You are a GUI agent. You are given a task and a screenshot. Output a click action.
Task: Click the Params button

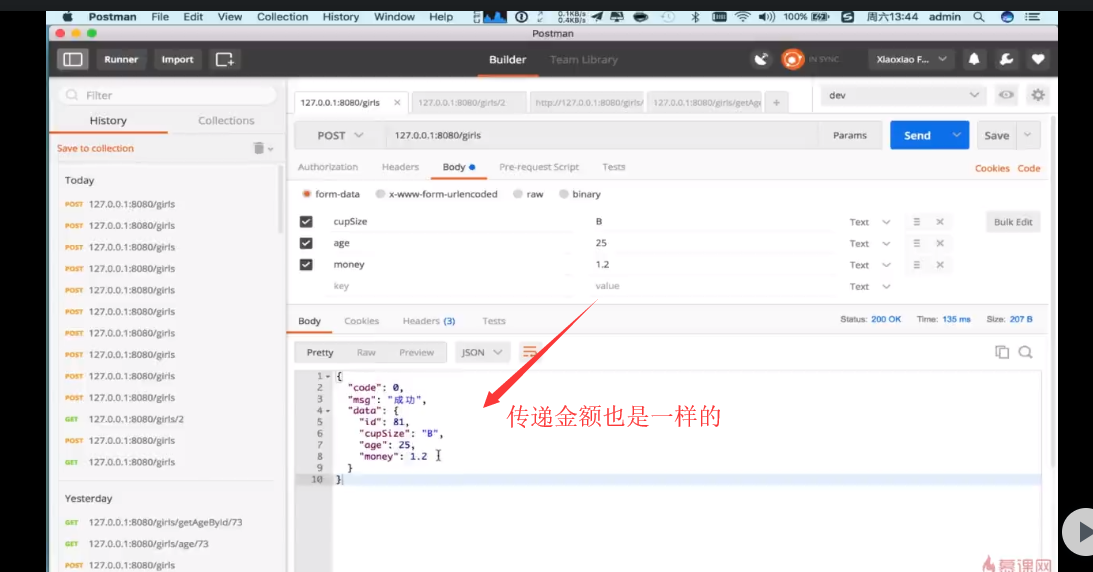click(850, 135)
